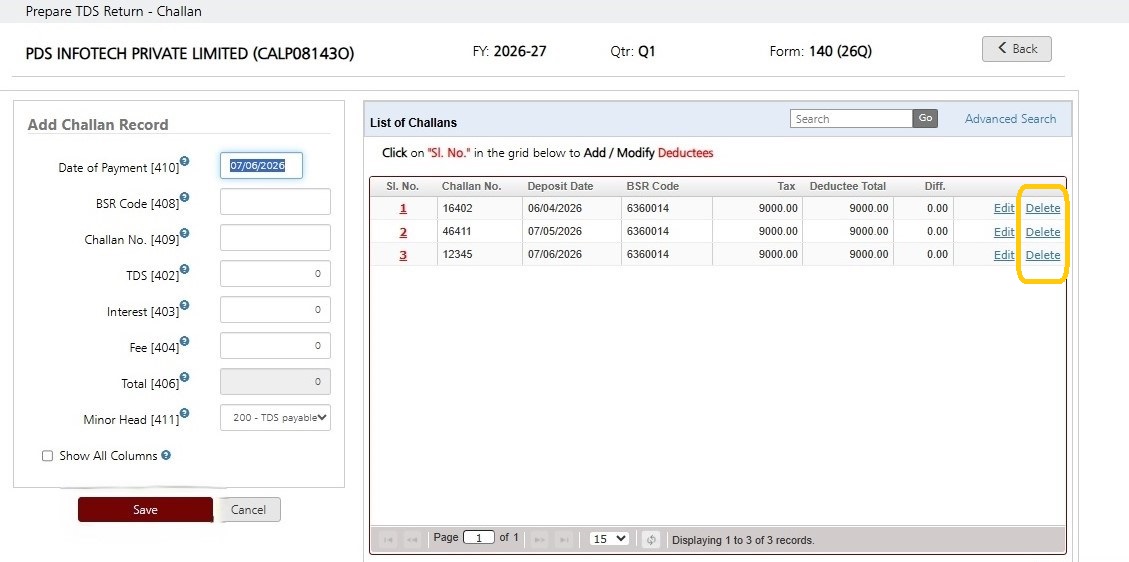Open Advanced Search link
The width and height of the screenshot is (1129, 562).
(x=1010, y=119)
